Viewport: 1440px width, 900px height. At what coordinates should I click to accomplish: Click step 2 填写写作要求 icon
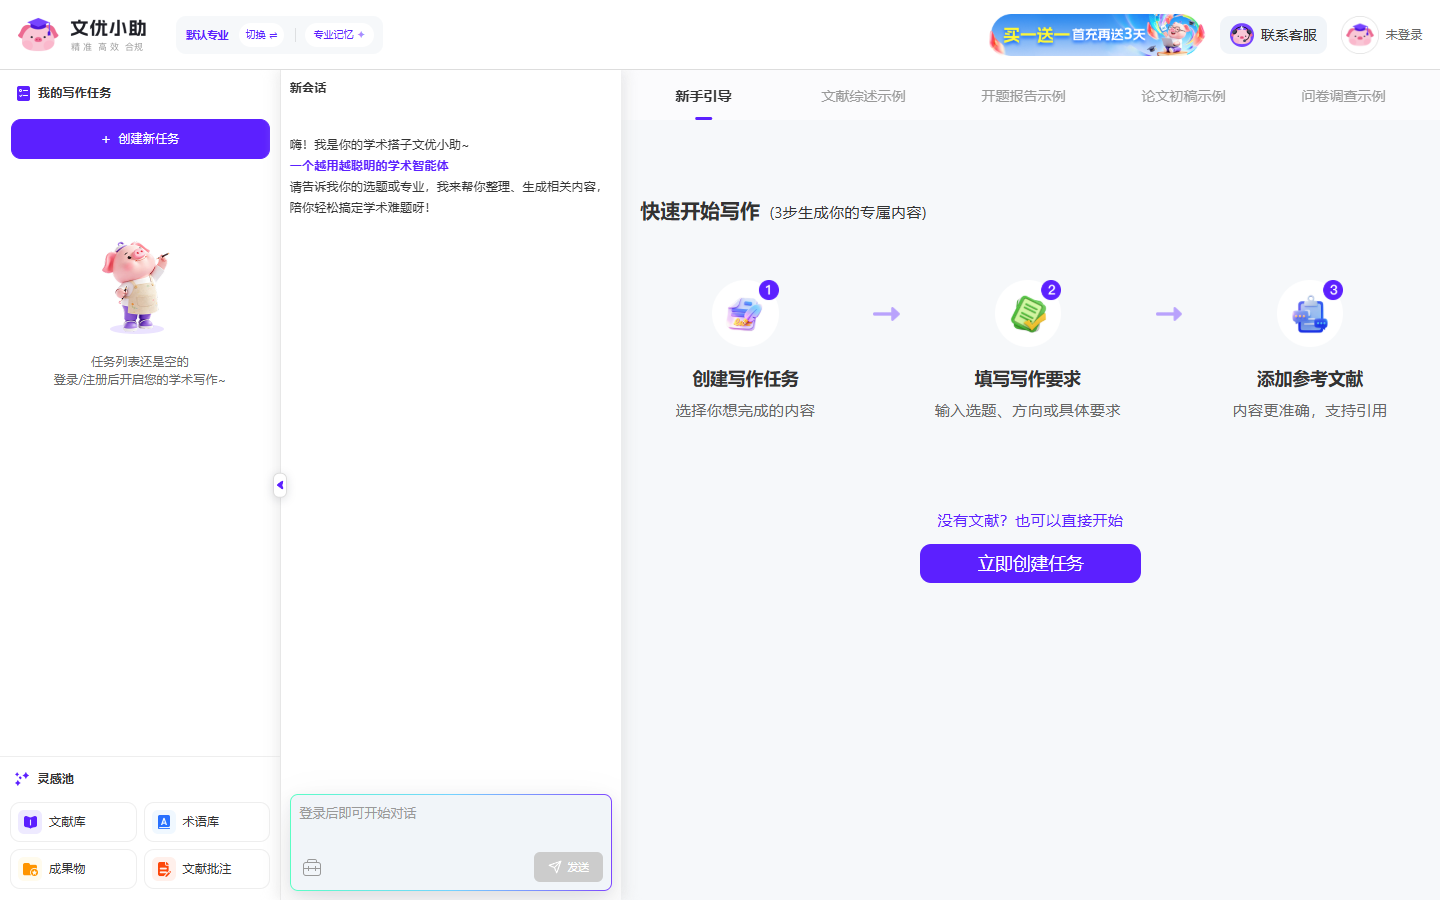point(1028,314)
